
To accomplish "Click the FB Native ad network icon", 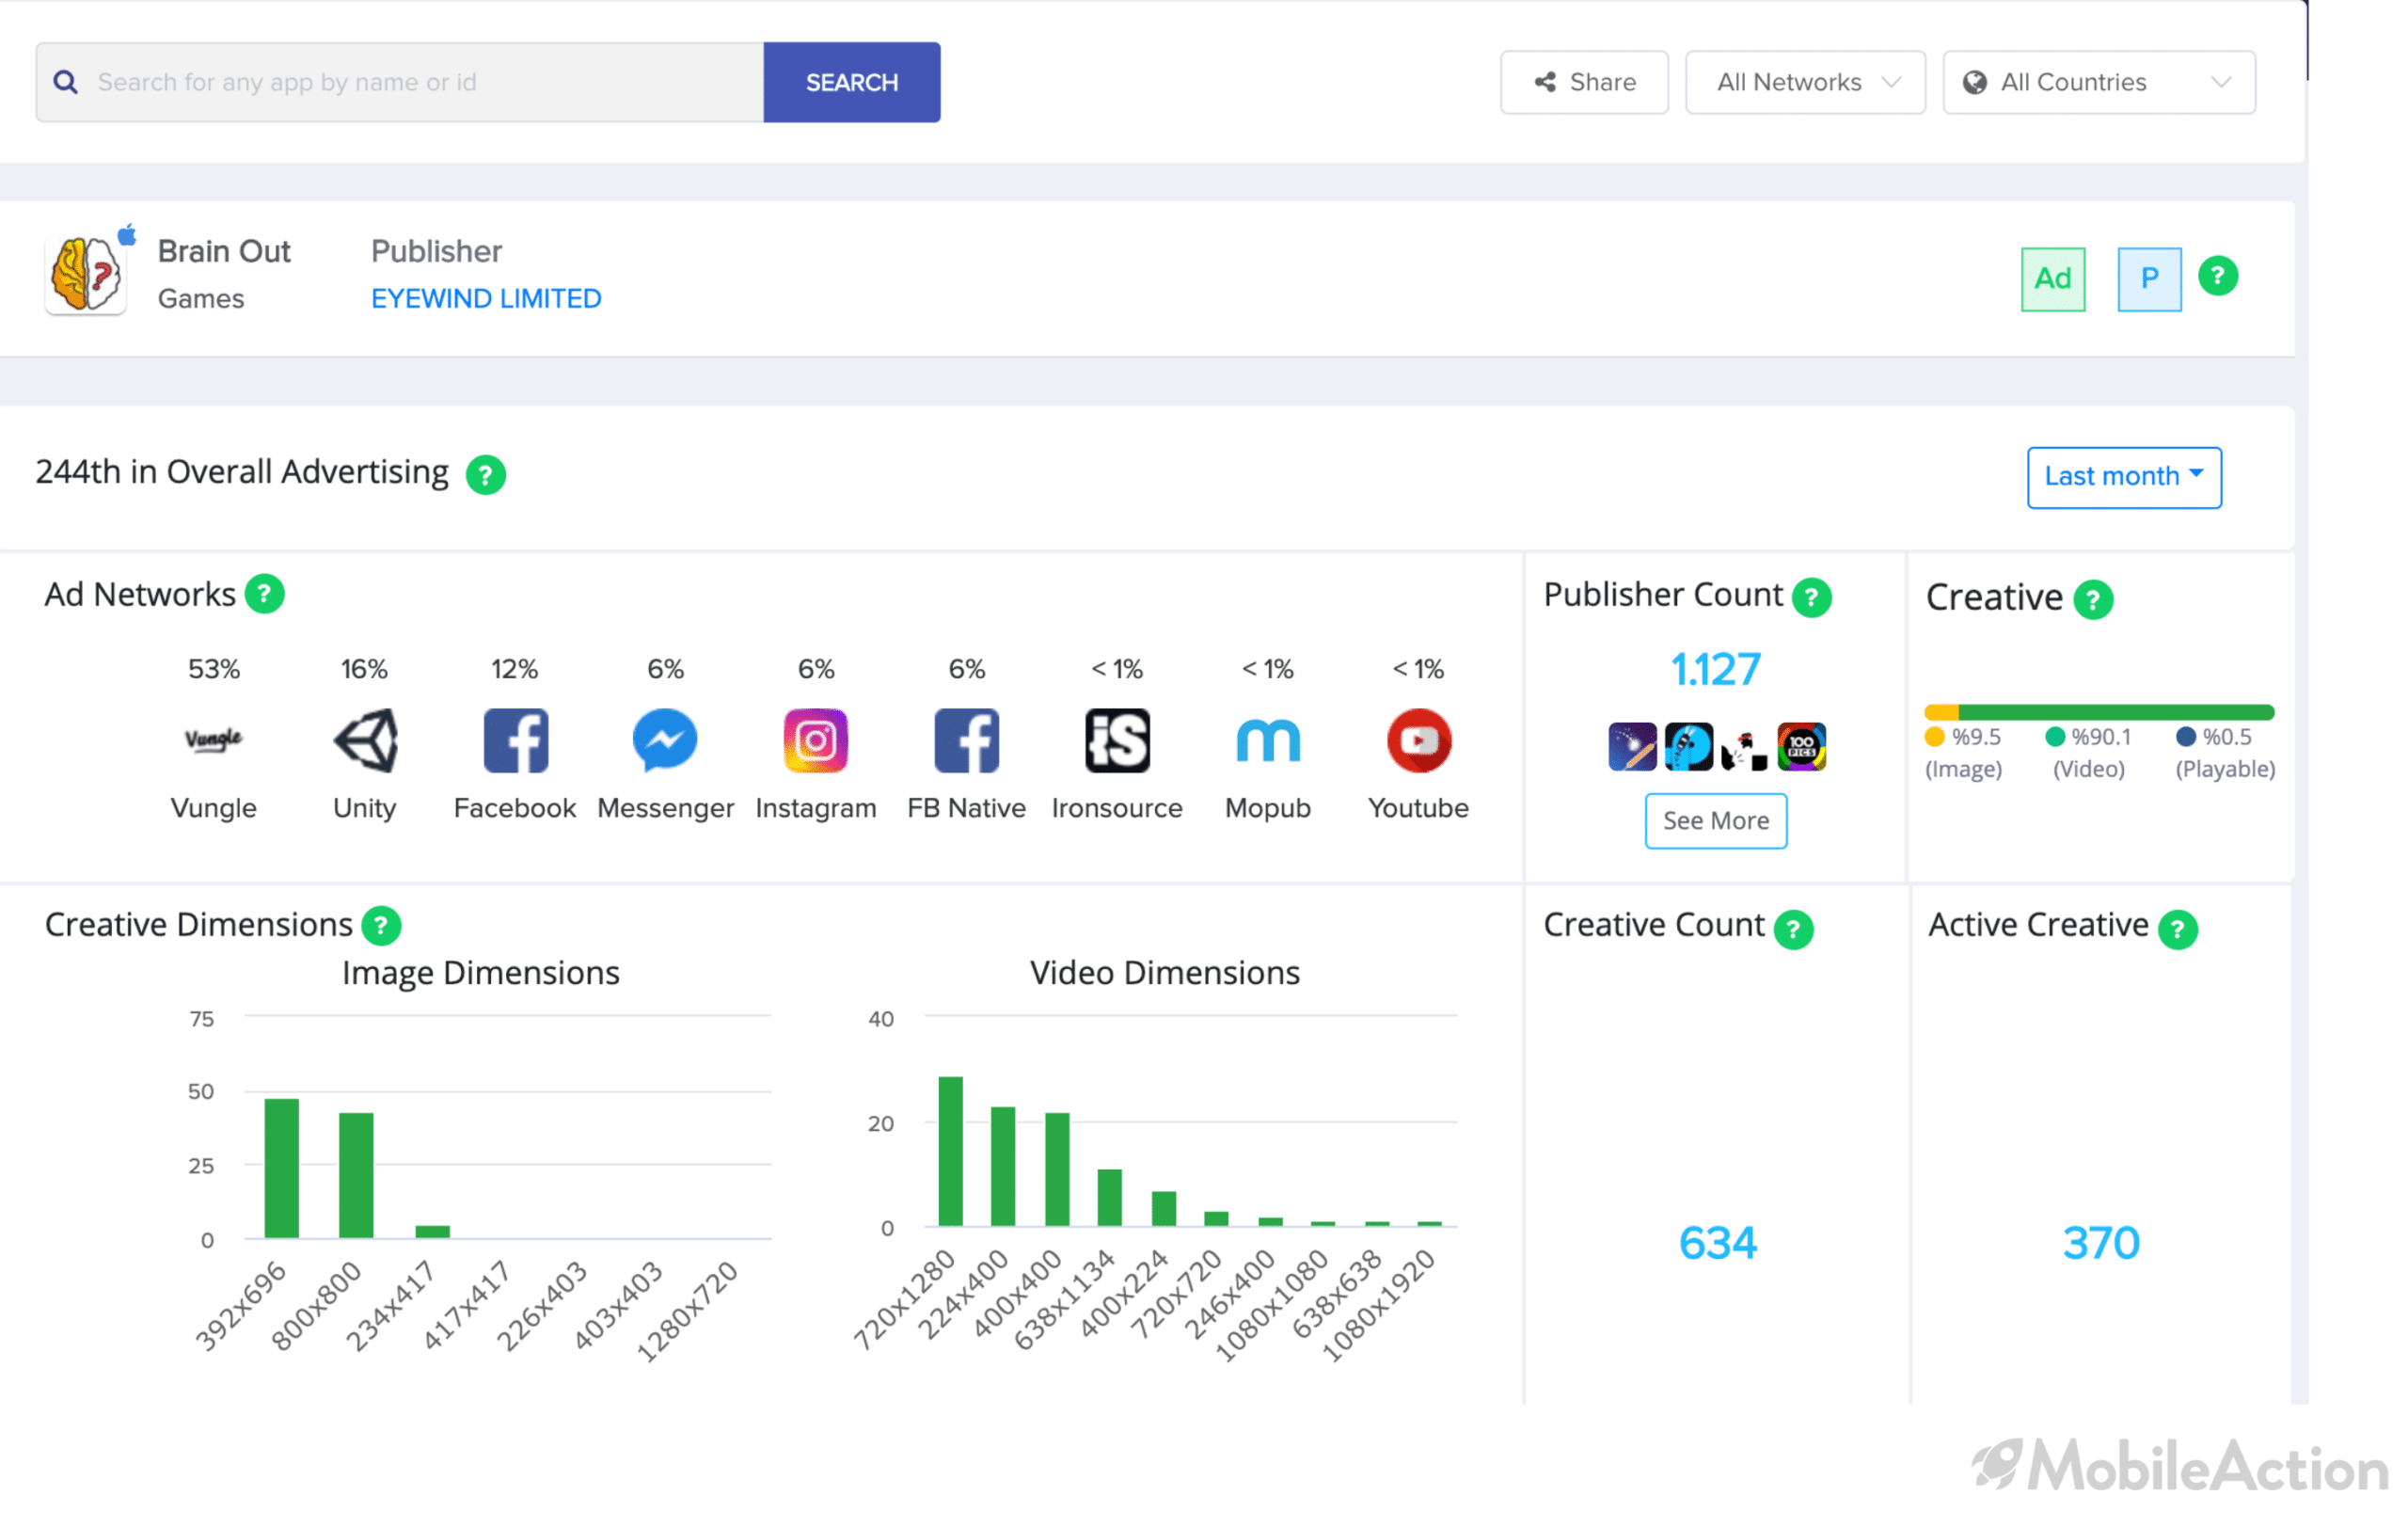I will tap(967, 741).
